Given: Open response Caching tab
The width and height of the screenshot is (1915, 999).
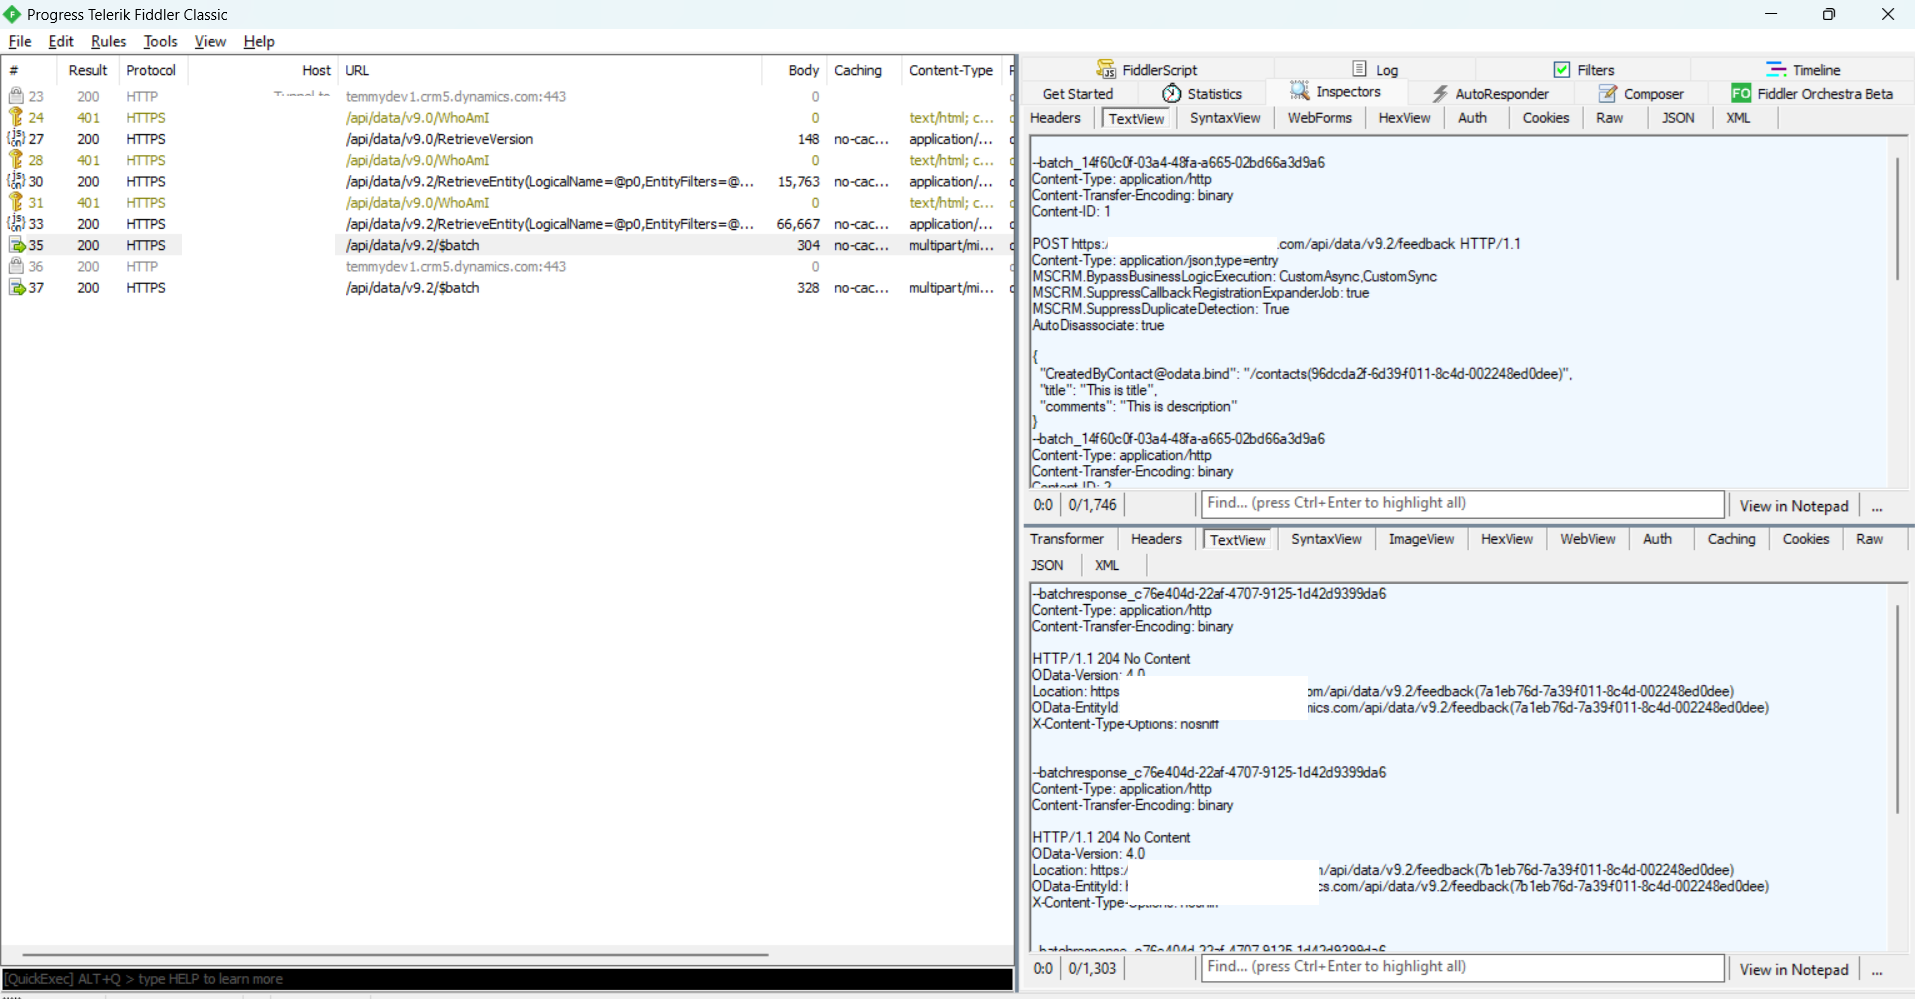Looking at the screenshot, I should click(x=1731, y=538).
